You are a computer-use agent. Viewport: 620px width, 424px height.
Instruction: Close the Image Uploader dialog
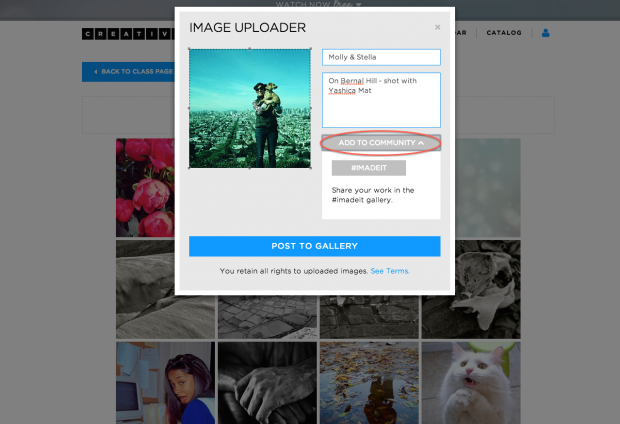coord(437,27)
